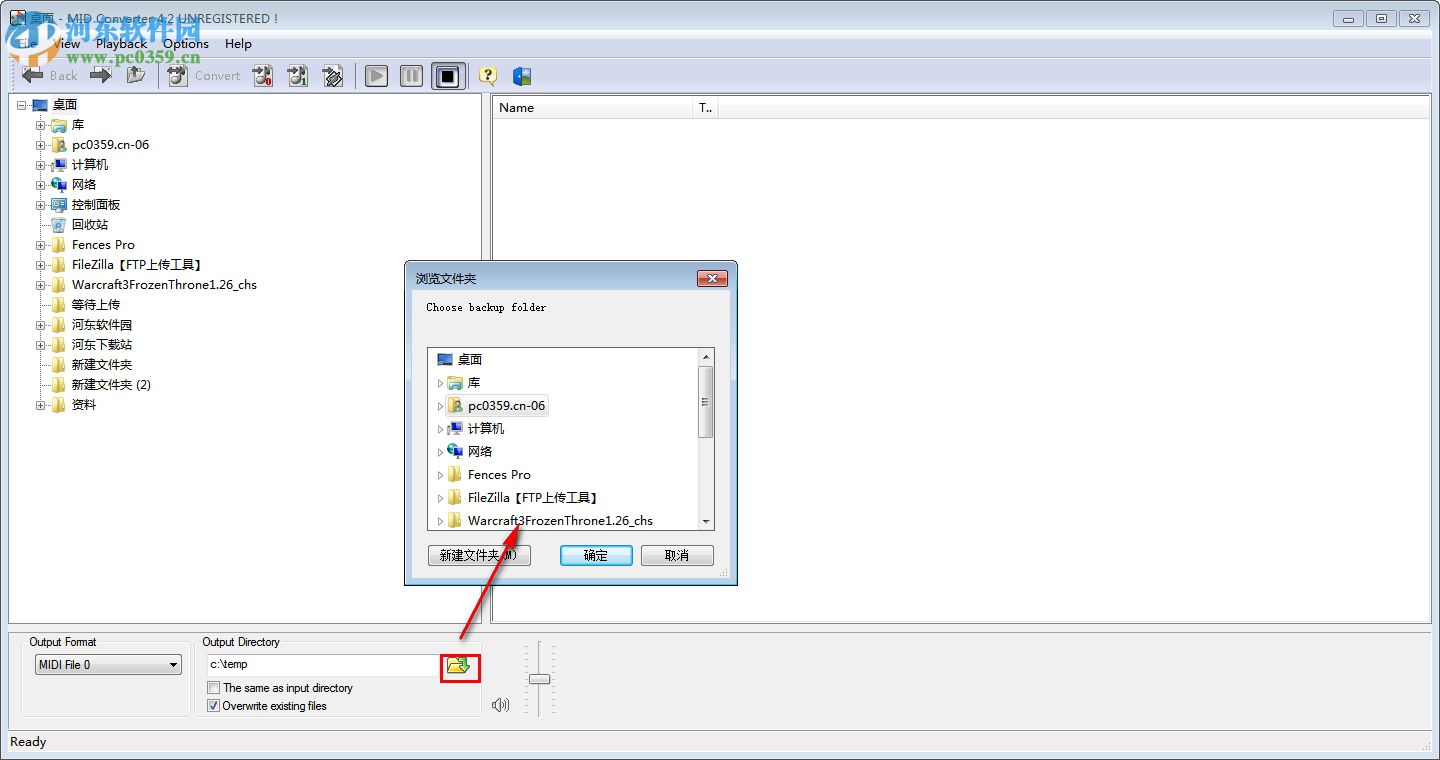
Task: Uncheck 'Overwrite existing files' checkbox
Action: [x=213, y=706]
